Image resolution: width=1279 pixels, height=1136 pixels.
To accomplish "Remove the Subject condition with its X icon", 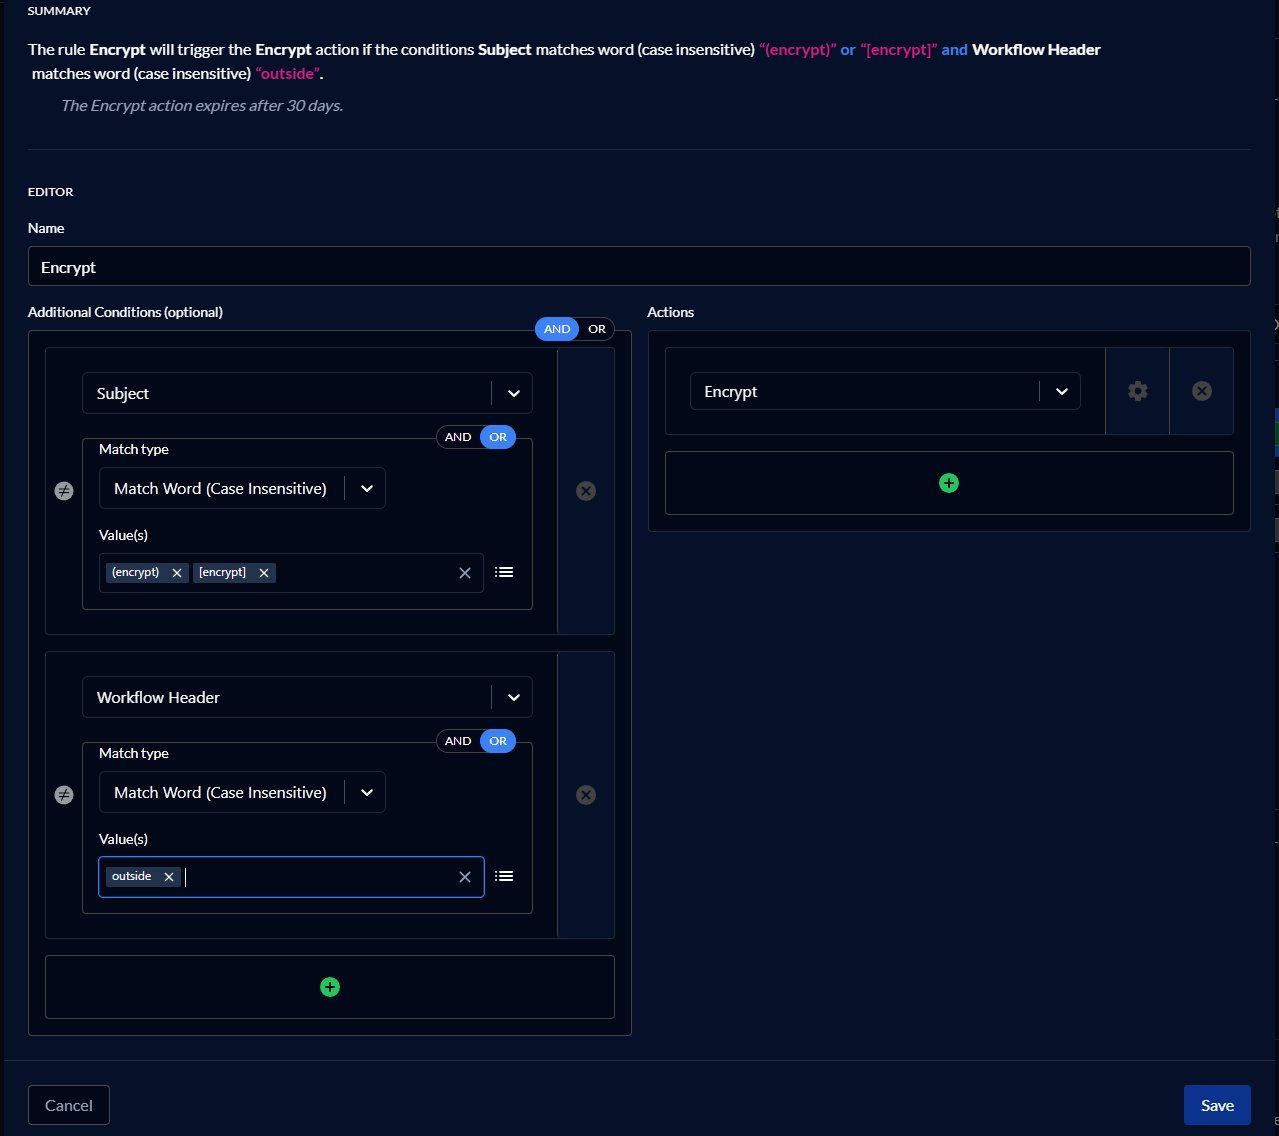I will click(x=586, y=491).
